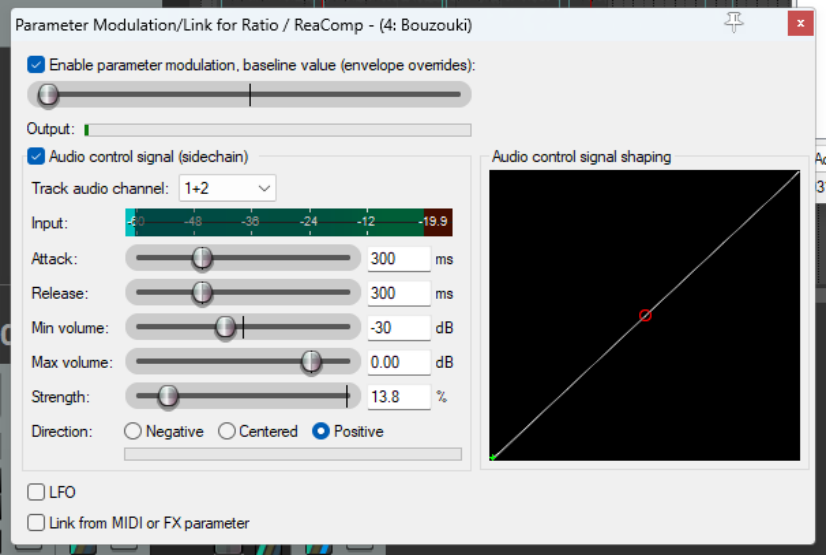Image resolution: width=826 pixels, height=555 pixels.
Task: Click the Min volume dB field
Action: (399, 328)
